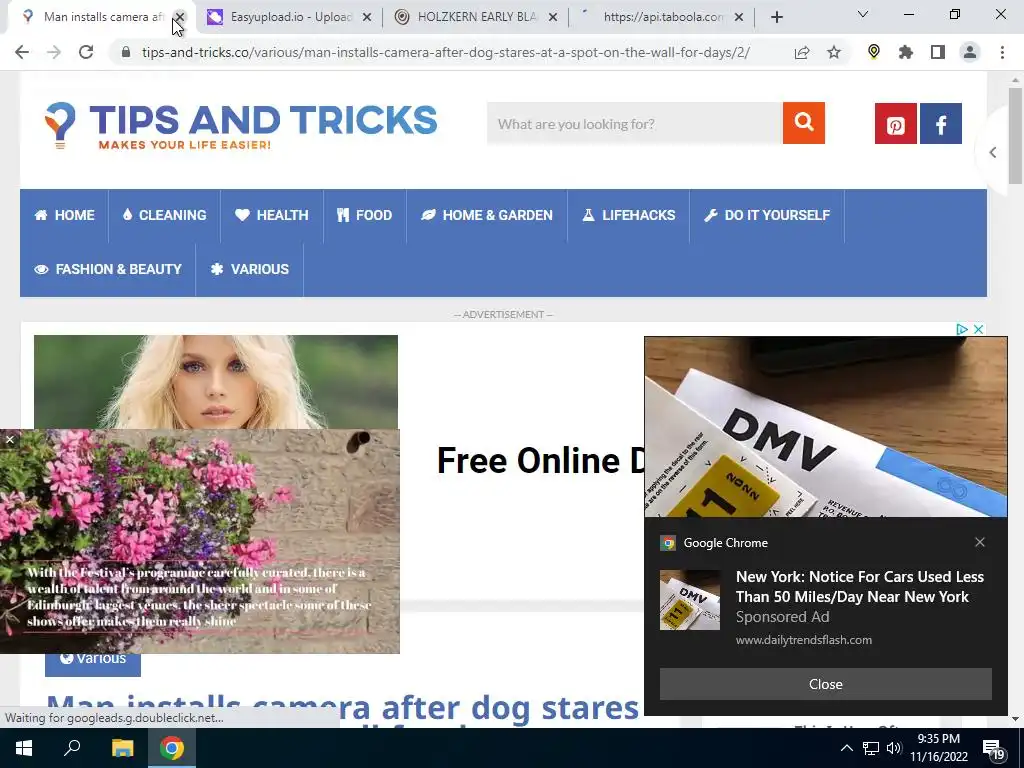Close the Easyupload.io tab
Screen dimensions: 1024x768
367,17
